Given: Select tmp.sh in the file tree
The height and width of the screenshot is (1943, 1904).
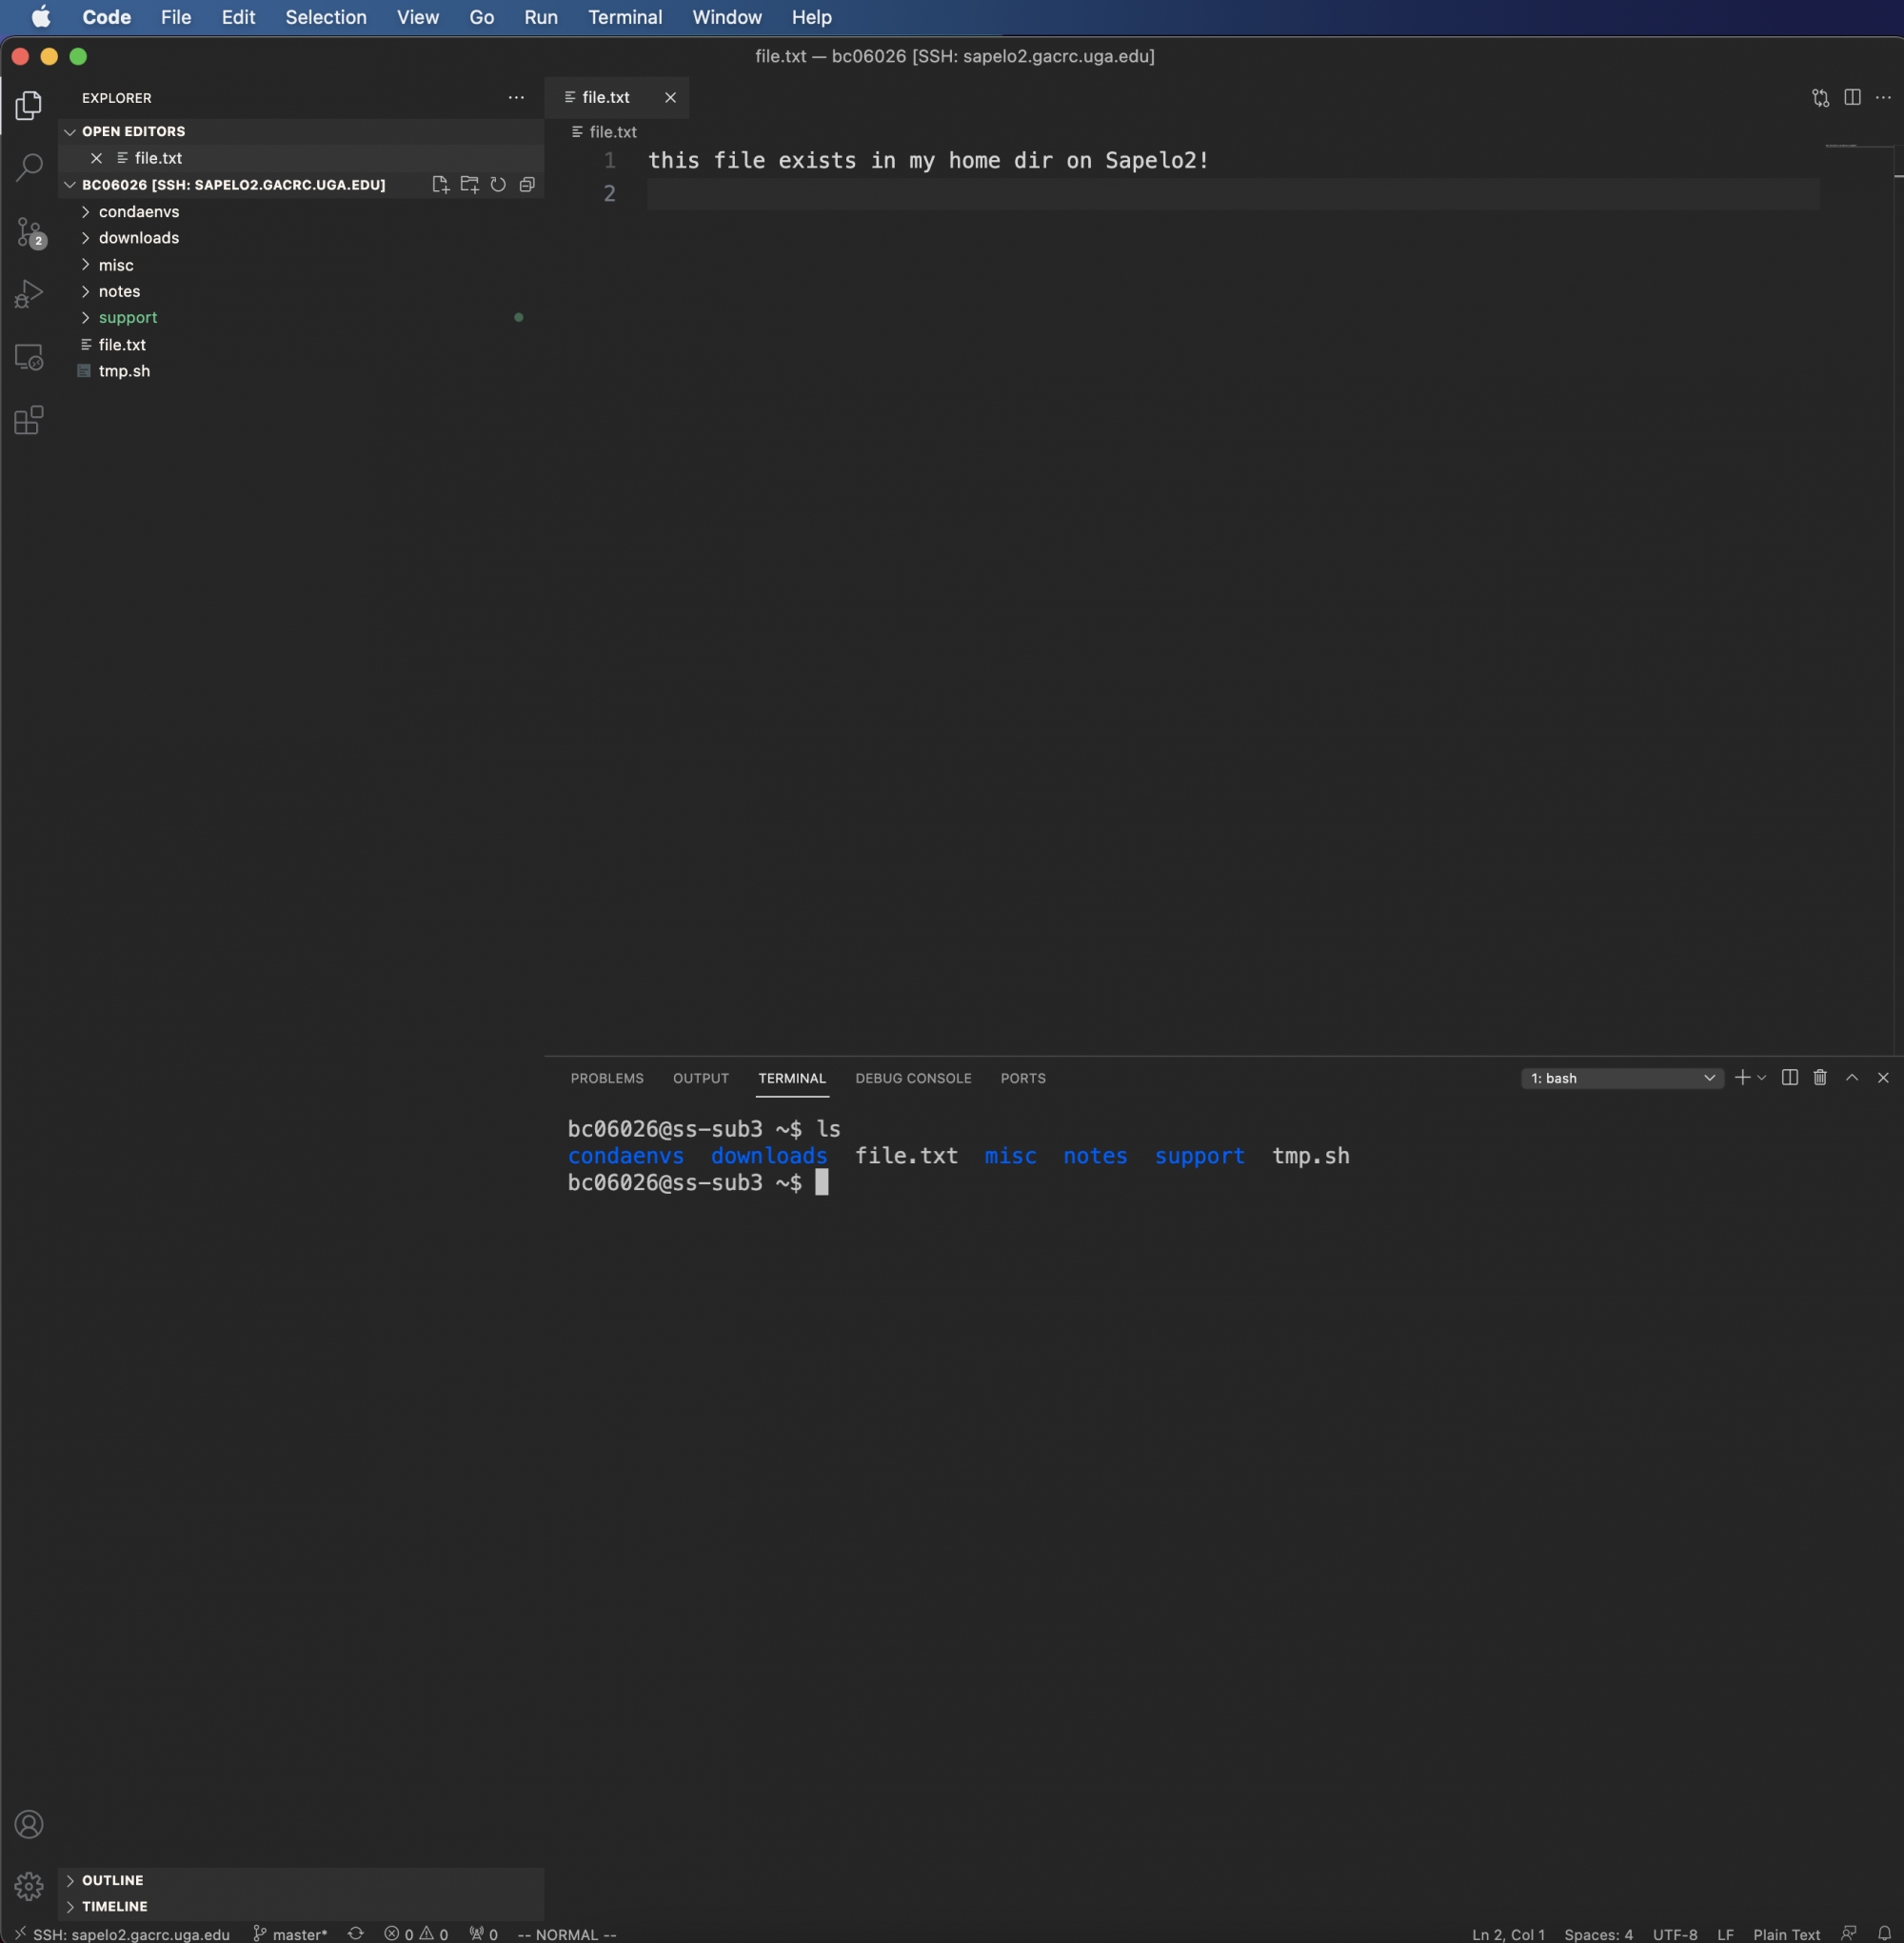Looking at the screenshot, I should tap(124, 371).
